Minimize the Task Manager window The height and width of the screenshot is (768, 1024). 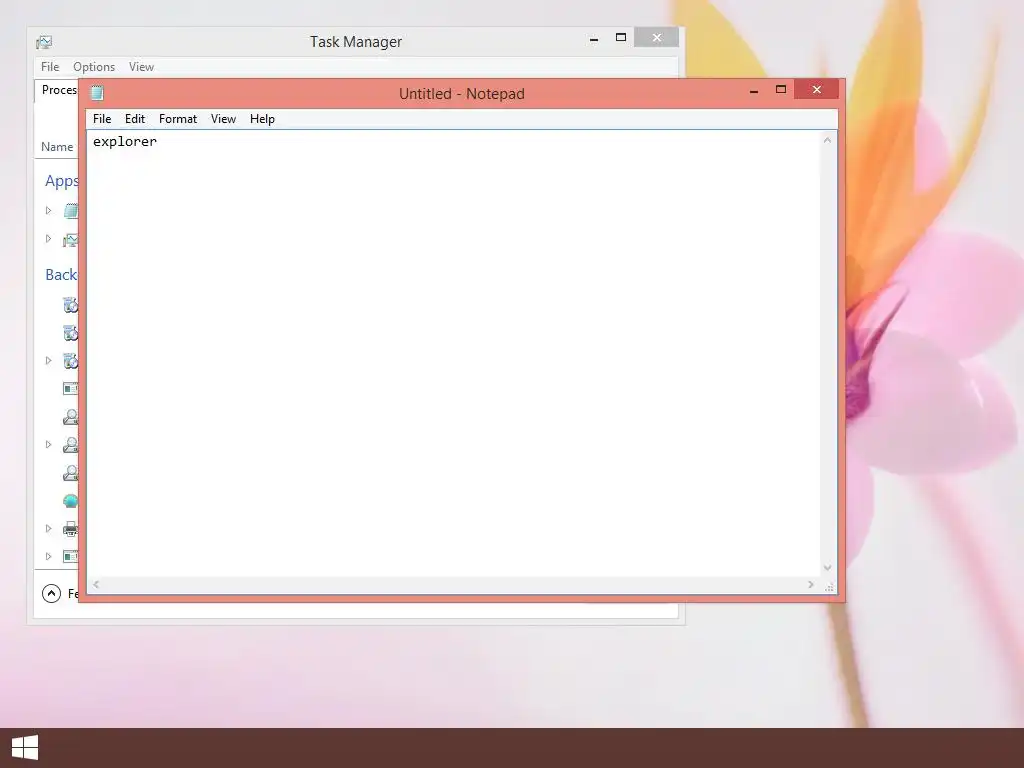click(x=594, y=39)
